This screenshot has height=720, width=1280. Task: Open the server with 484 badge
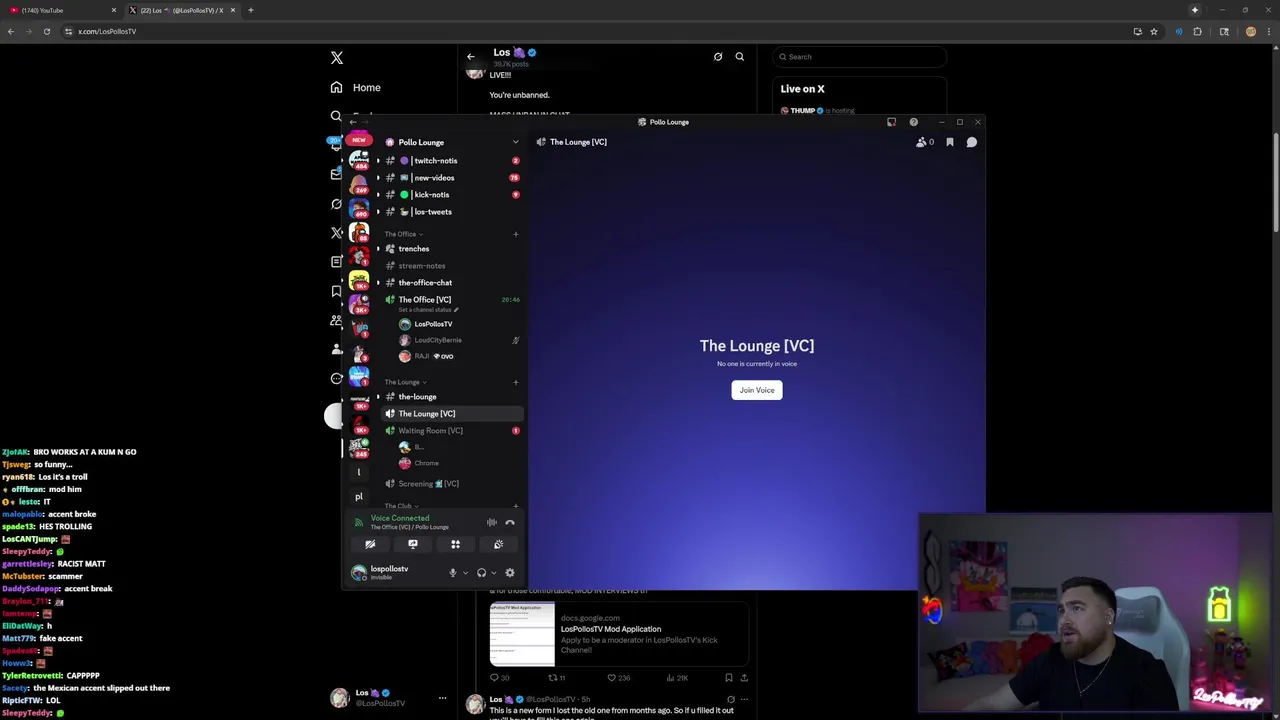click(359, 161)
